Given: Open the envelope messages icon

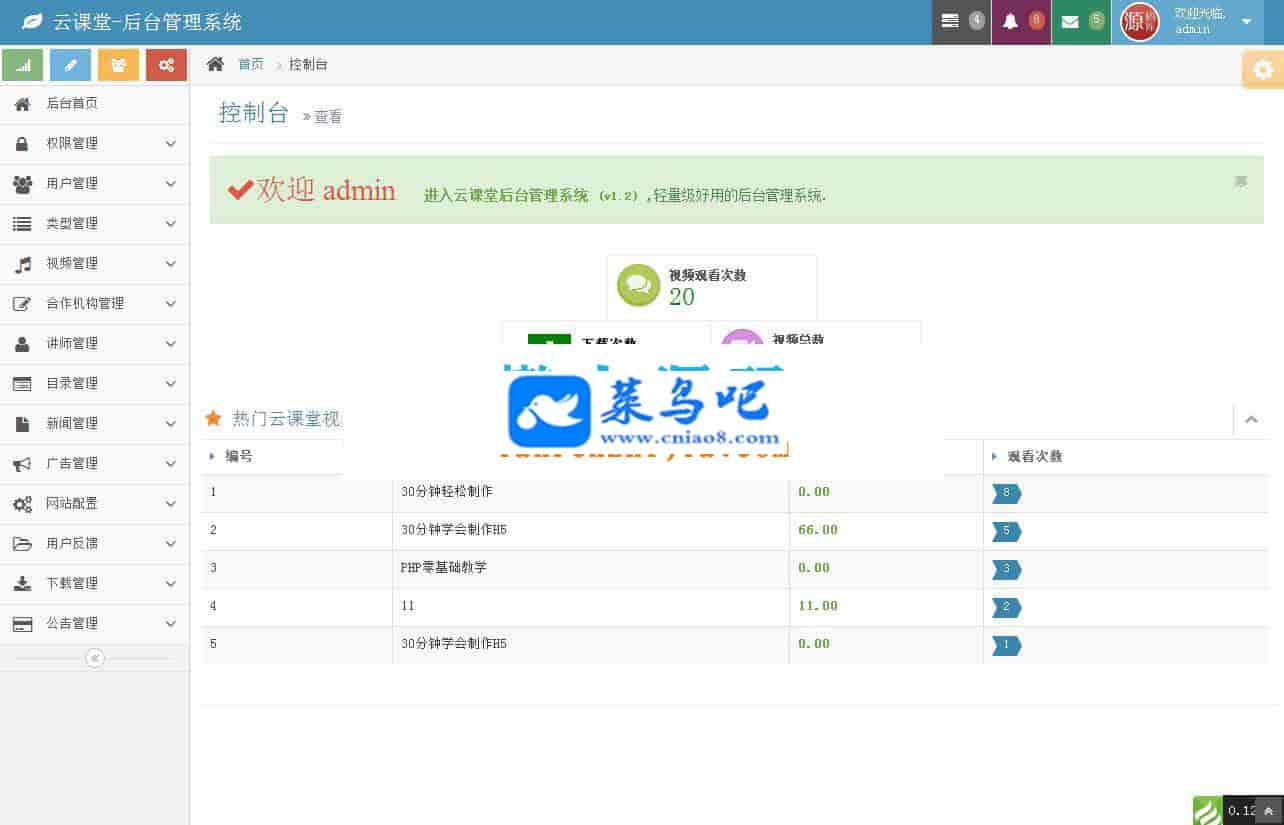Looking at the screenshot, I should coord(1080,21).
